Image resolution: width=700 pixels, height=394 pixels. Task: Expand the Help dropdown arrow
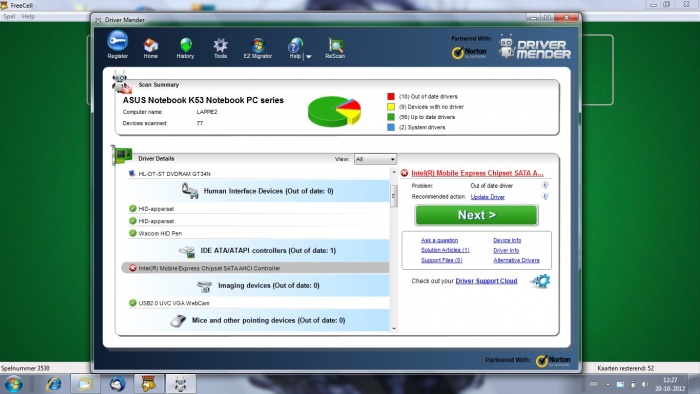pyautogui.click(x=308, y=57)
